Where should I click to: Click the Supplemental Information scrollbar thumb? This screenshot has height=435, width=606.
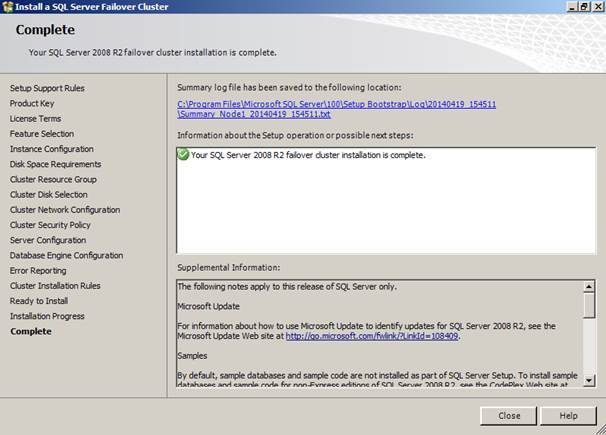coord(589,305)
